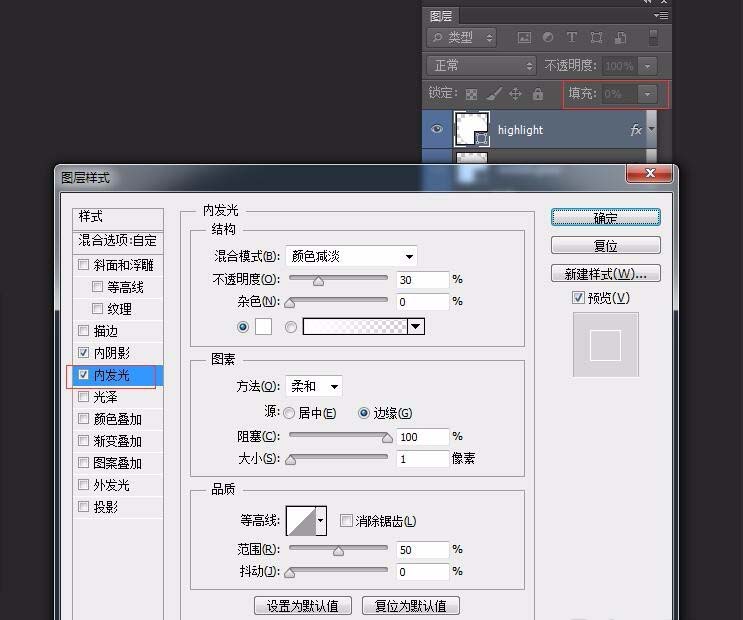The width and height of the screenshot is (743, 620).
Task: Click the shape layer filter icon
Action: coord(596,38)
